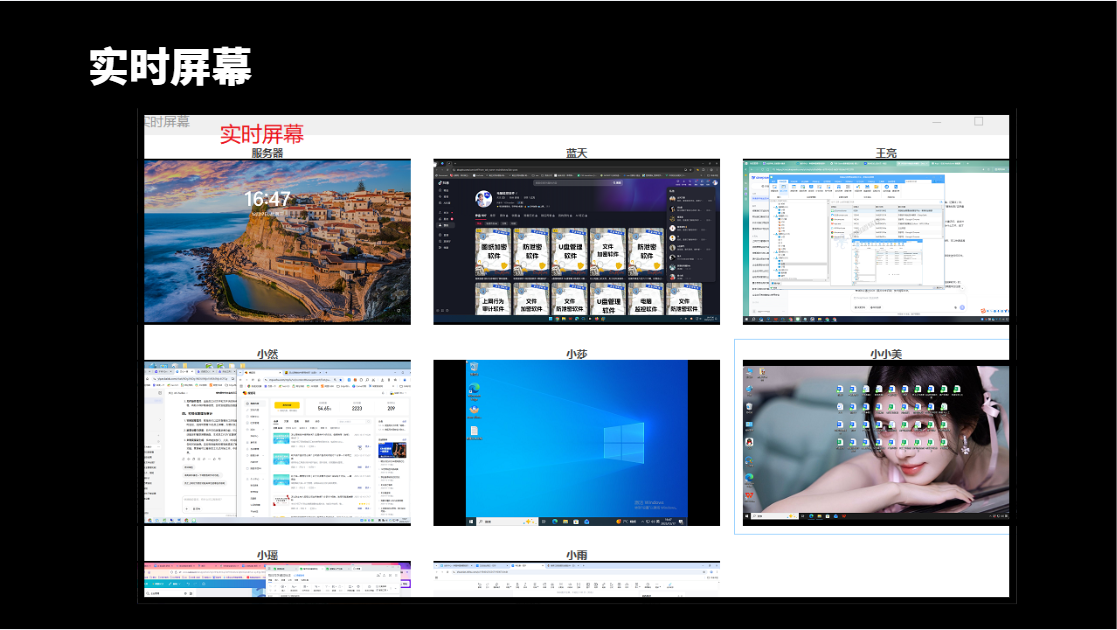
Task: Maximize the 实时屏幕 window
Action: pyautogui.click(x=979, y=122)
